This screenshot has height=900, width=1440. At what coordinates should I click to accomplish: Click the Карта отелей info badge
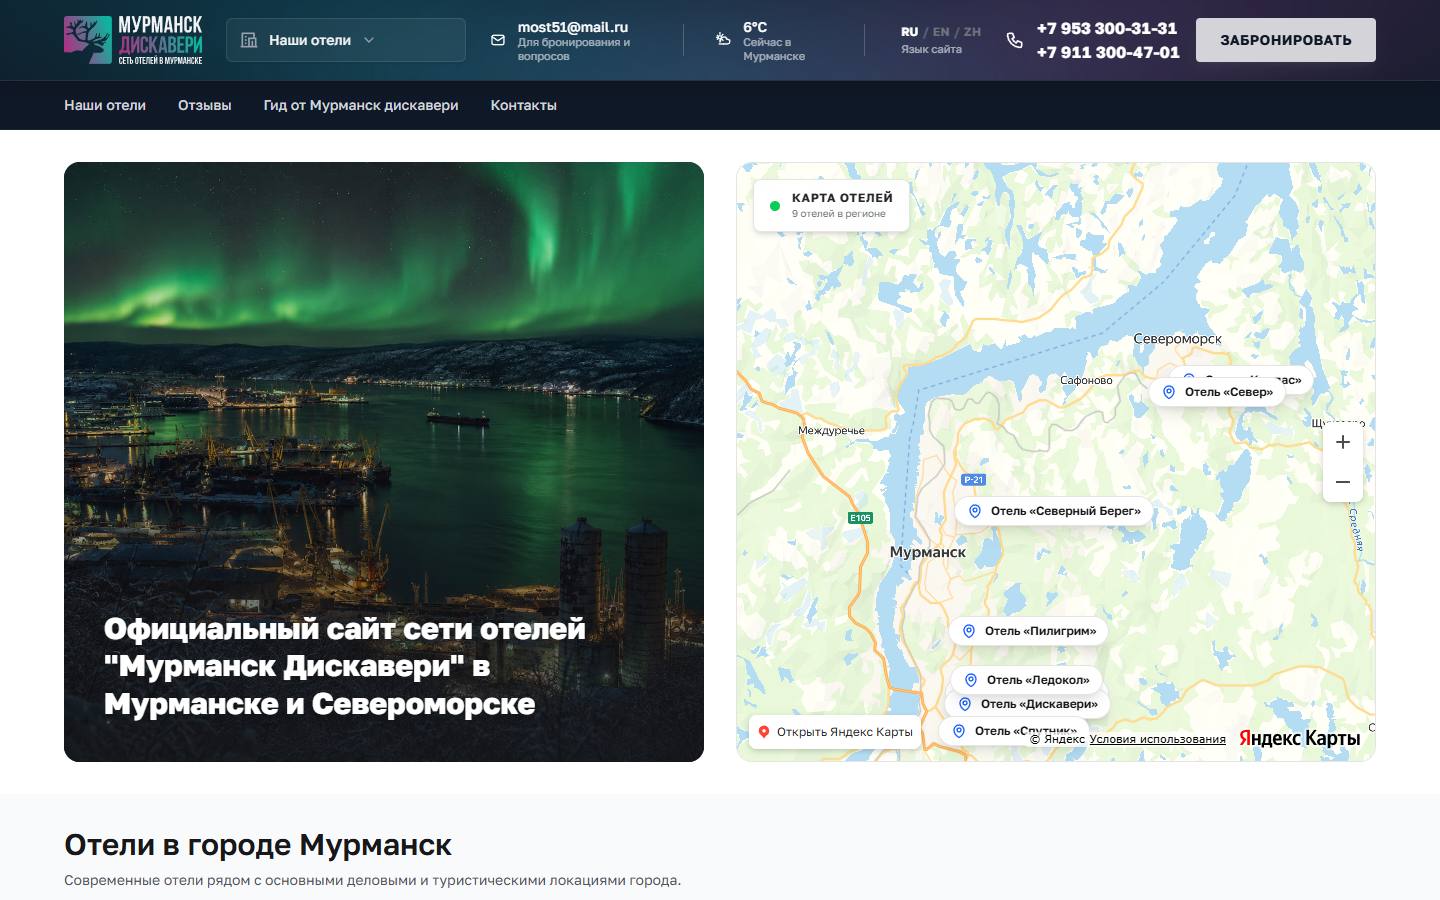[x=831, y=205]
